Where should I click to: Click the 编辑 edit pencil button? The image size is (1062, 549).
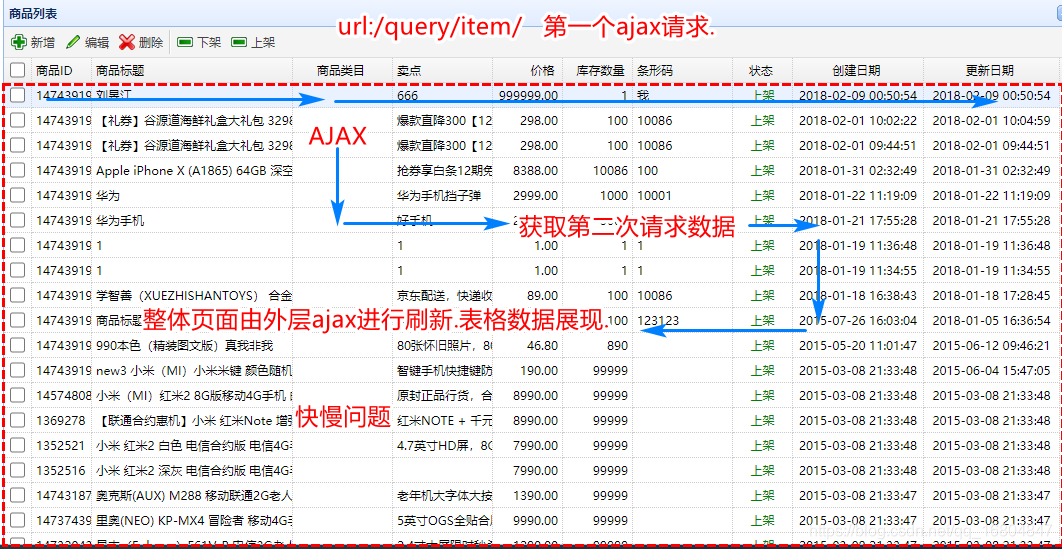(87, 43)
